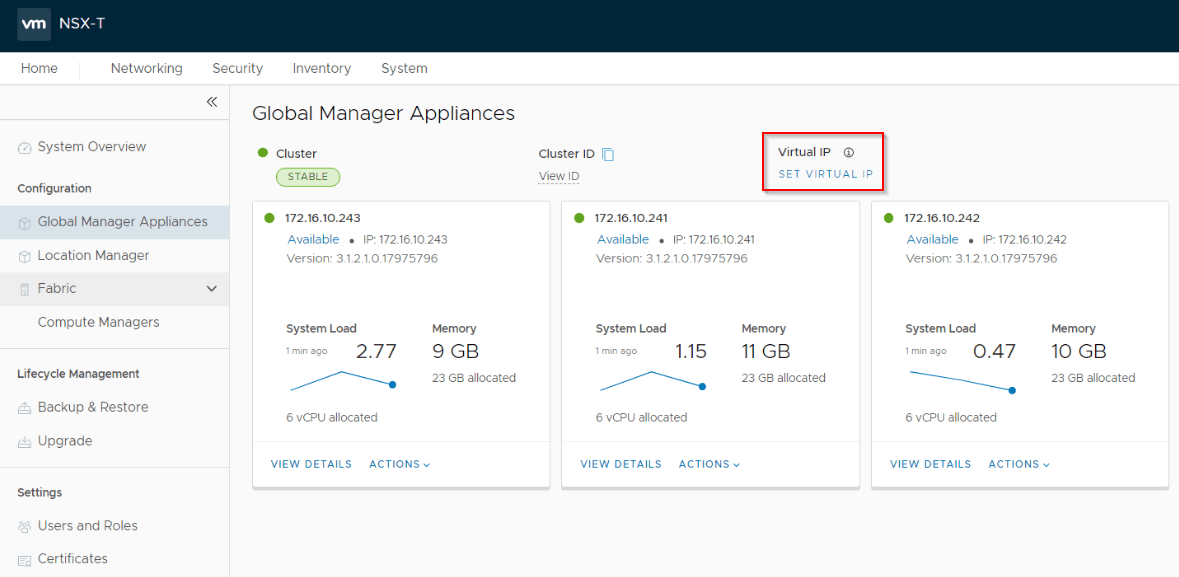Image resolution: width=1179 pixels, height=577 pixels.
Task: Click the Global Manager Appliances page heading
Action: [383, 114]
